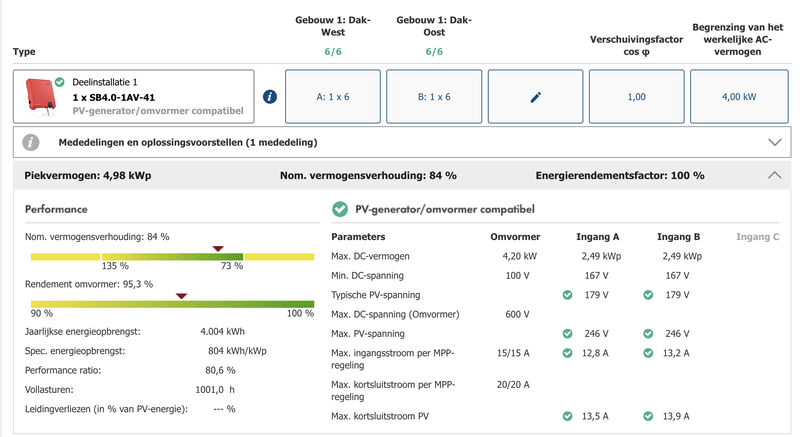
Task: Click the 804 kWh/kWp value
Action: (237, 351)
